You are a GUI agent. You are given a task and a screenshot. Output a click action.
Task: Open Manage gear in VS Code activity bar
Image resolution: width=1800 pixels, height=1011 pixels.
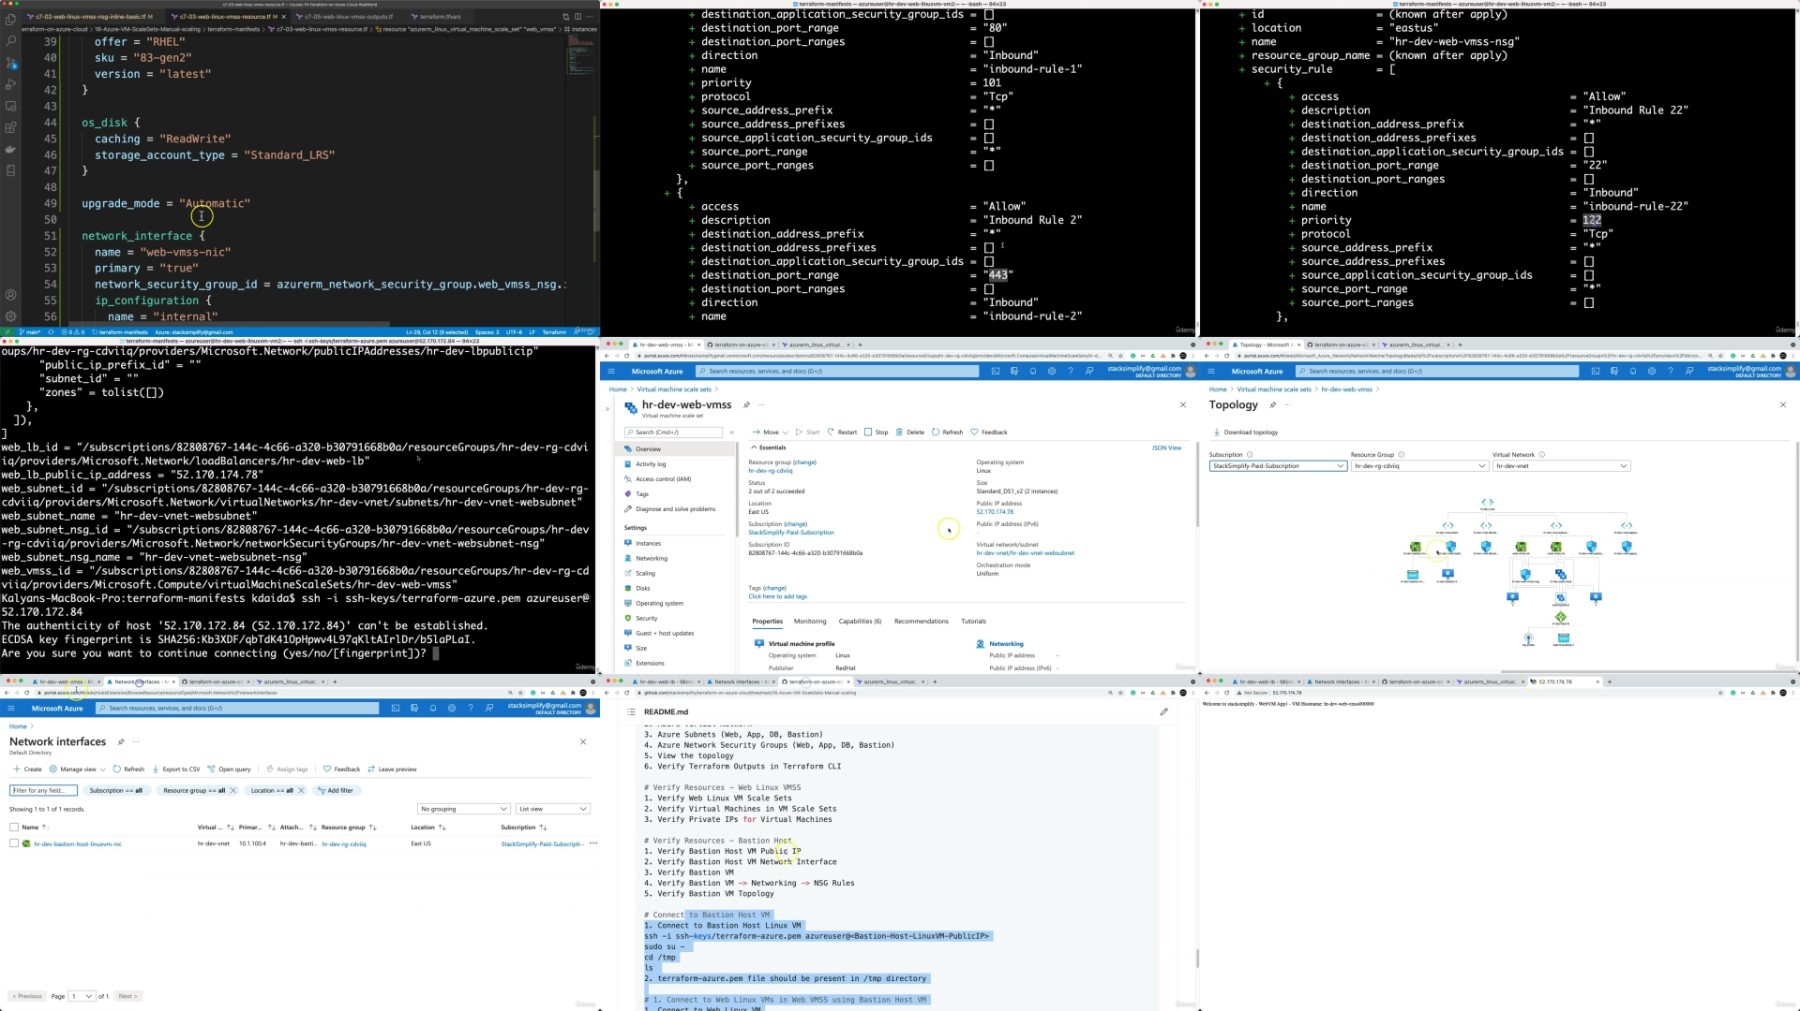pos(11,315)
